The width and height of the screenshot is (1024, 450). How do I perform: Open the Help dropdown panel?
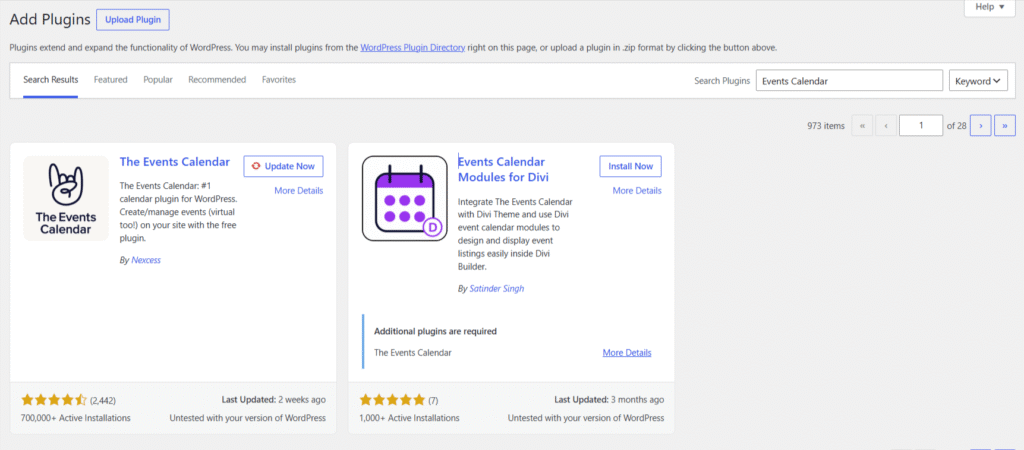point(990,7)
